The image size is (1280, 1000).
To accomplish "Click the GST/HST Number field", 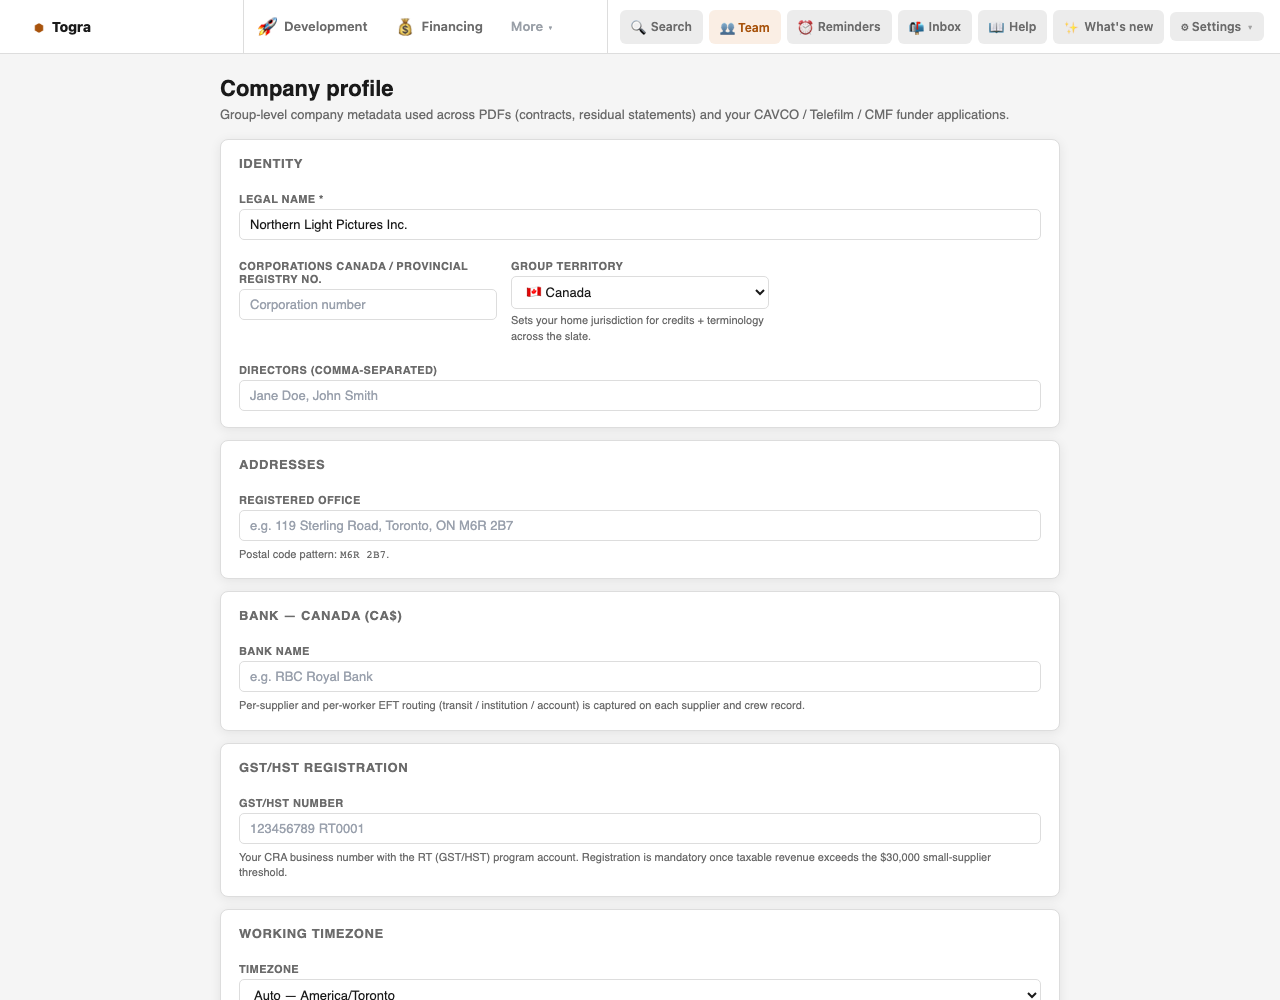I will [640, 829].
